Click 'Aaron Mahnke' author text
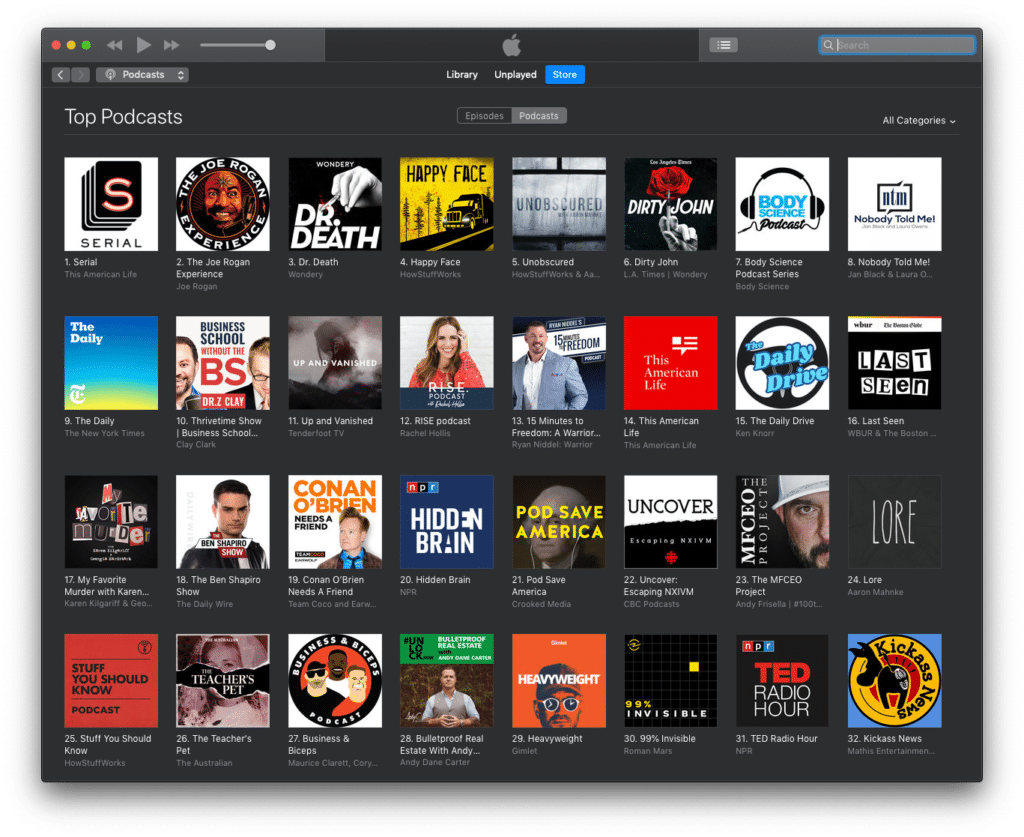 coord(875,592)
